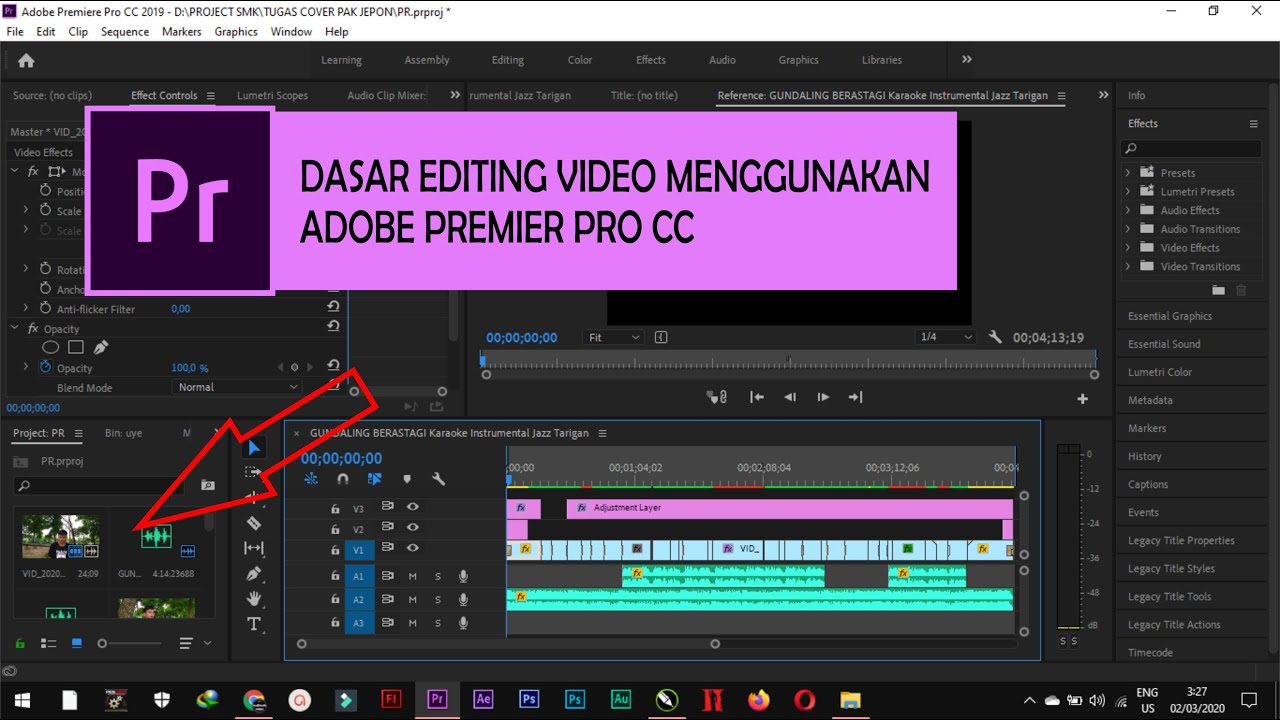Open Adobe Audition from the taskbar

(x=620, y=699)
